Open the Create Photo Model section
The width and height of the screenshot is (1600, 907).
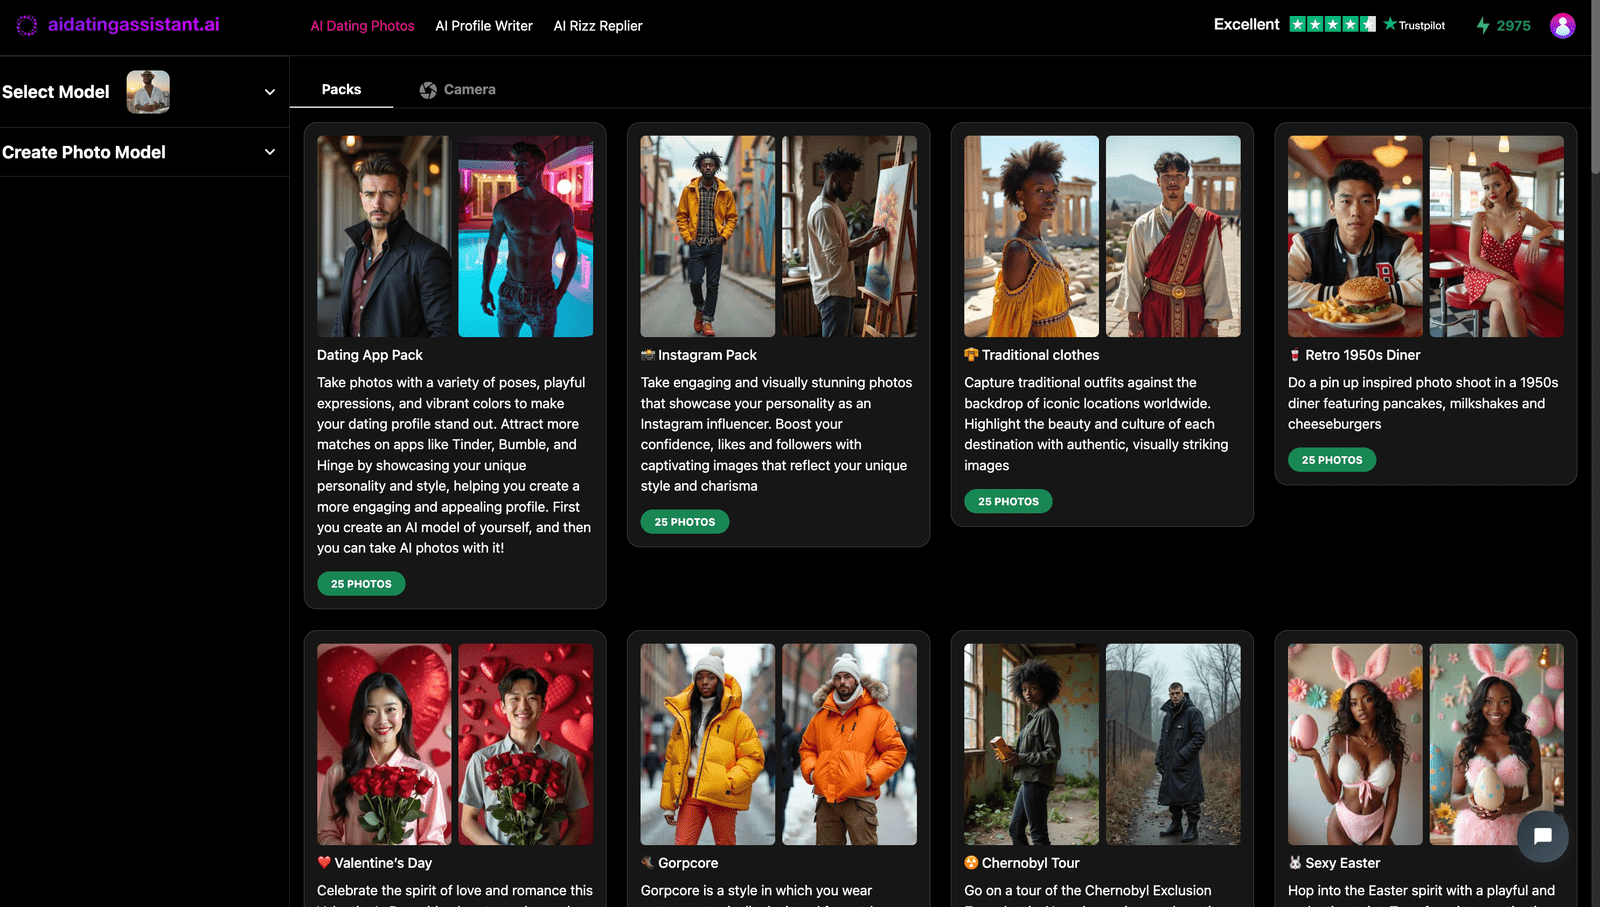pos(84,152)
